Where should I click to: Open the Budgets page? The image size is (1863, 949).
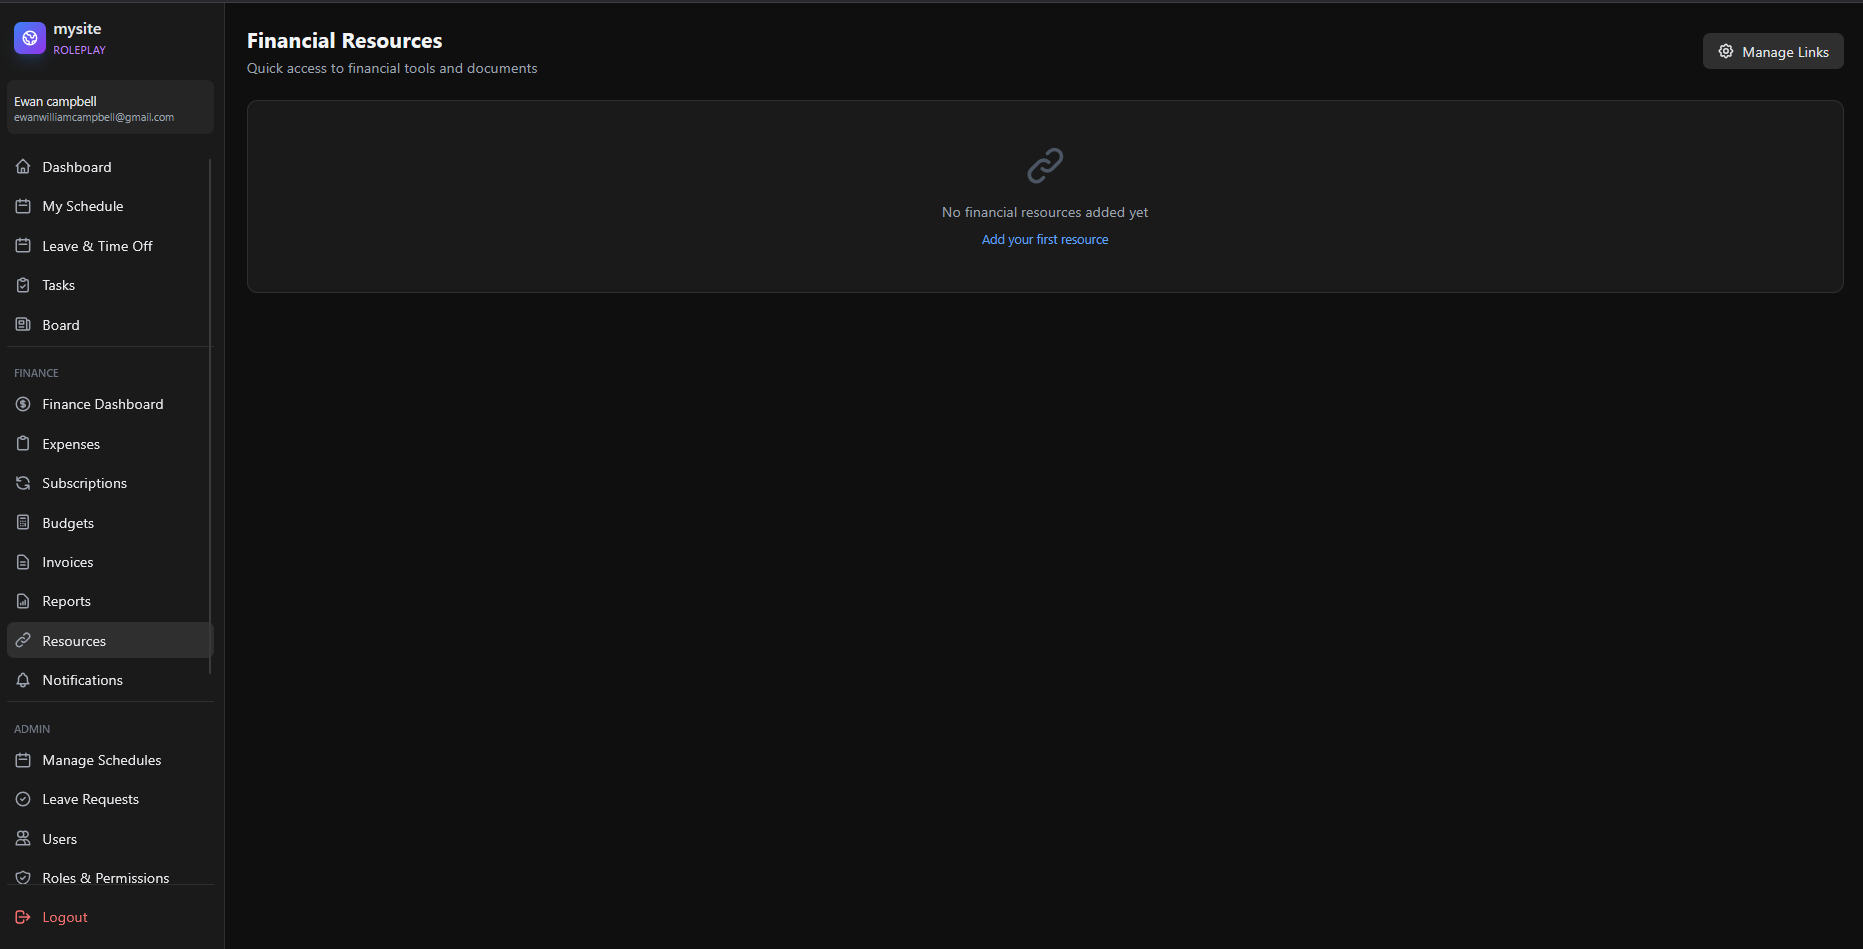click(68, 523)
